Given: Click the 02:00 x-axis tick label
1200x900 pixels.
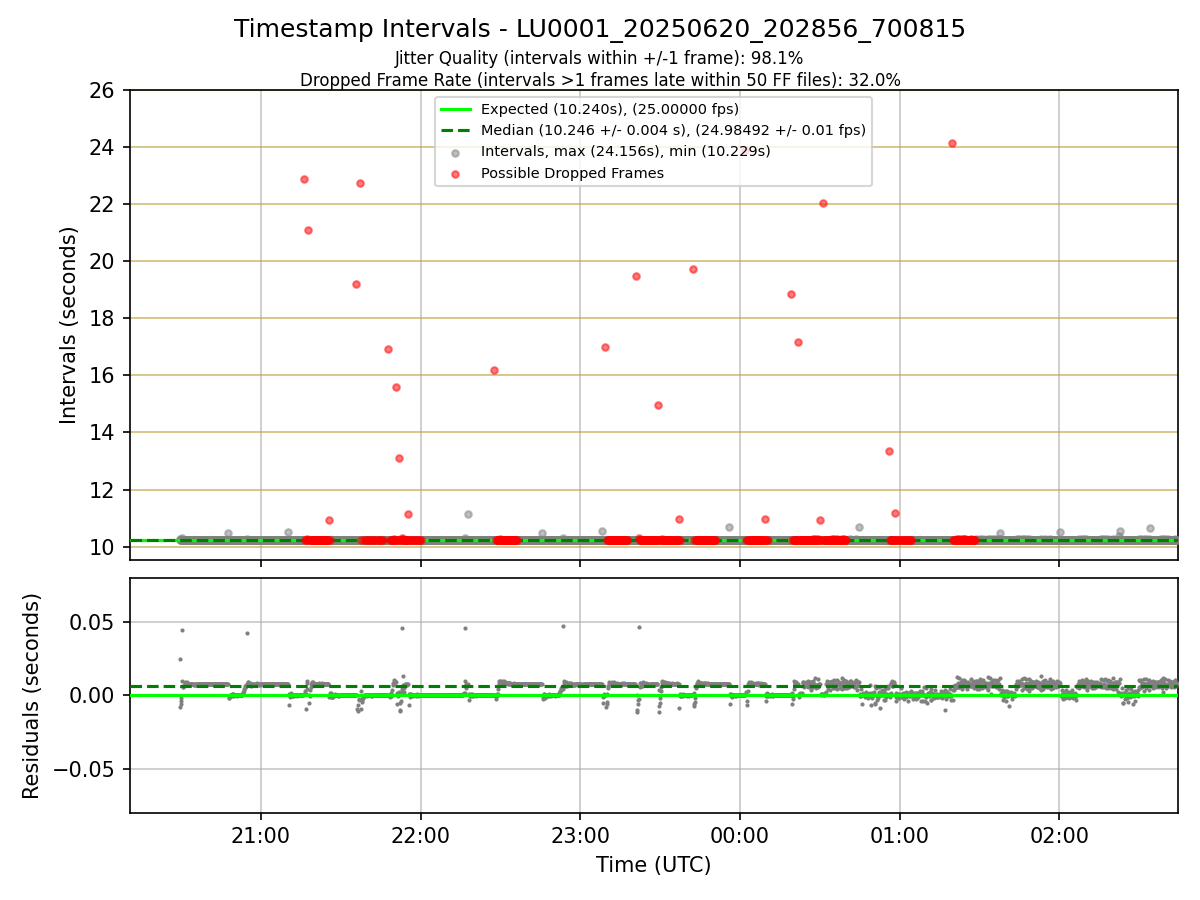Looking at the screenshot, I should tap(1059, 836).
